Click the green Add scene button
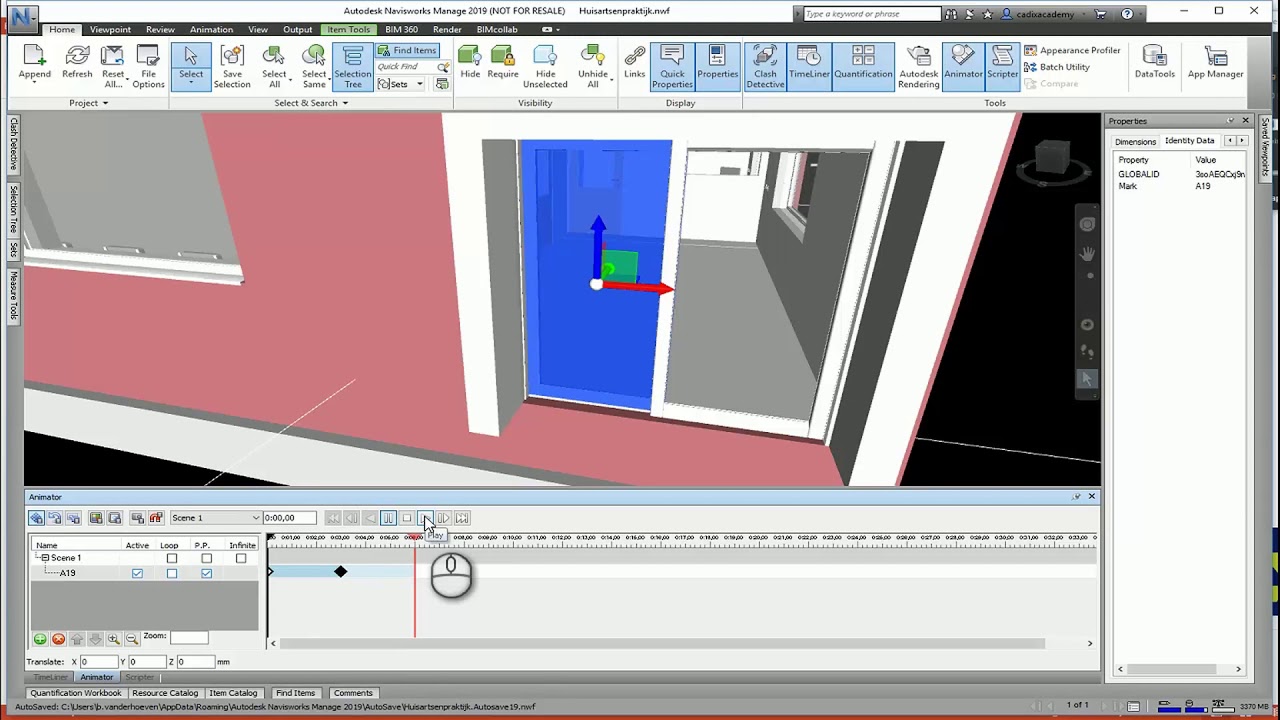Viewport: 1280px width, 720px height. pyautogui.click(x=40, y=639)
